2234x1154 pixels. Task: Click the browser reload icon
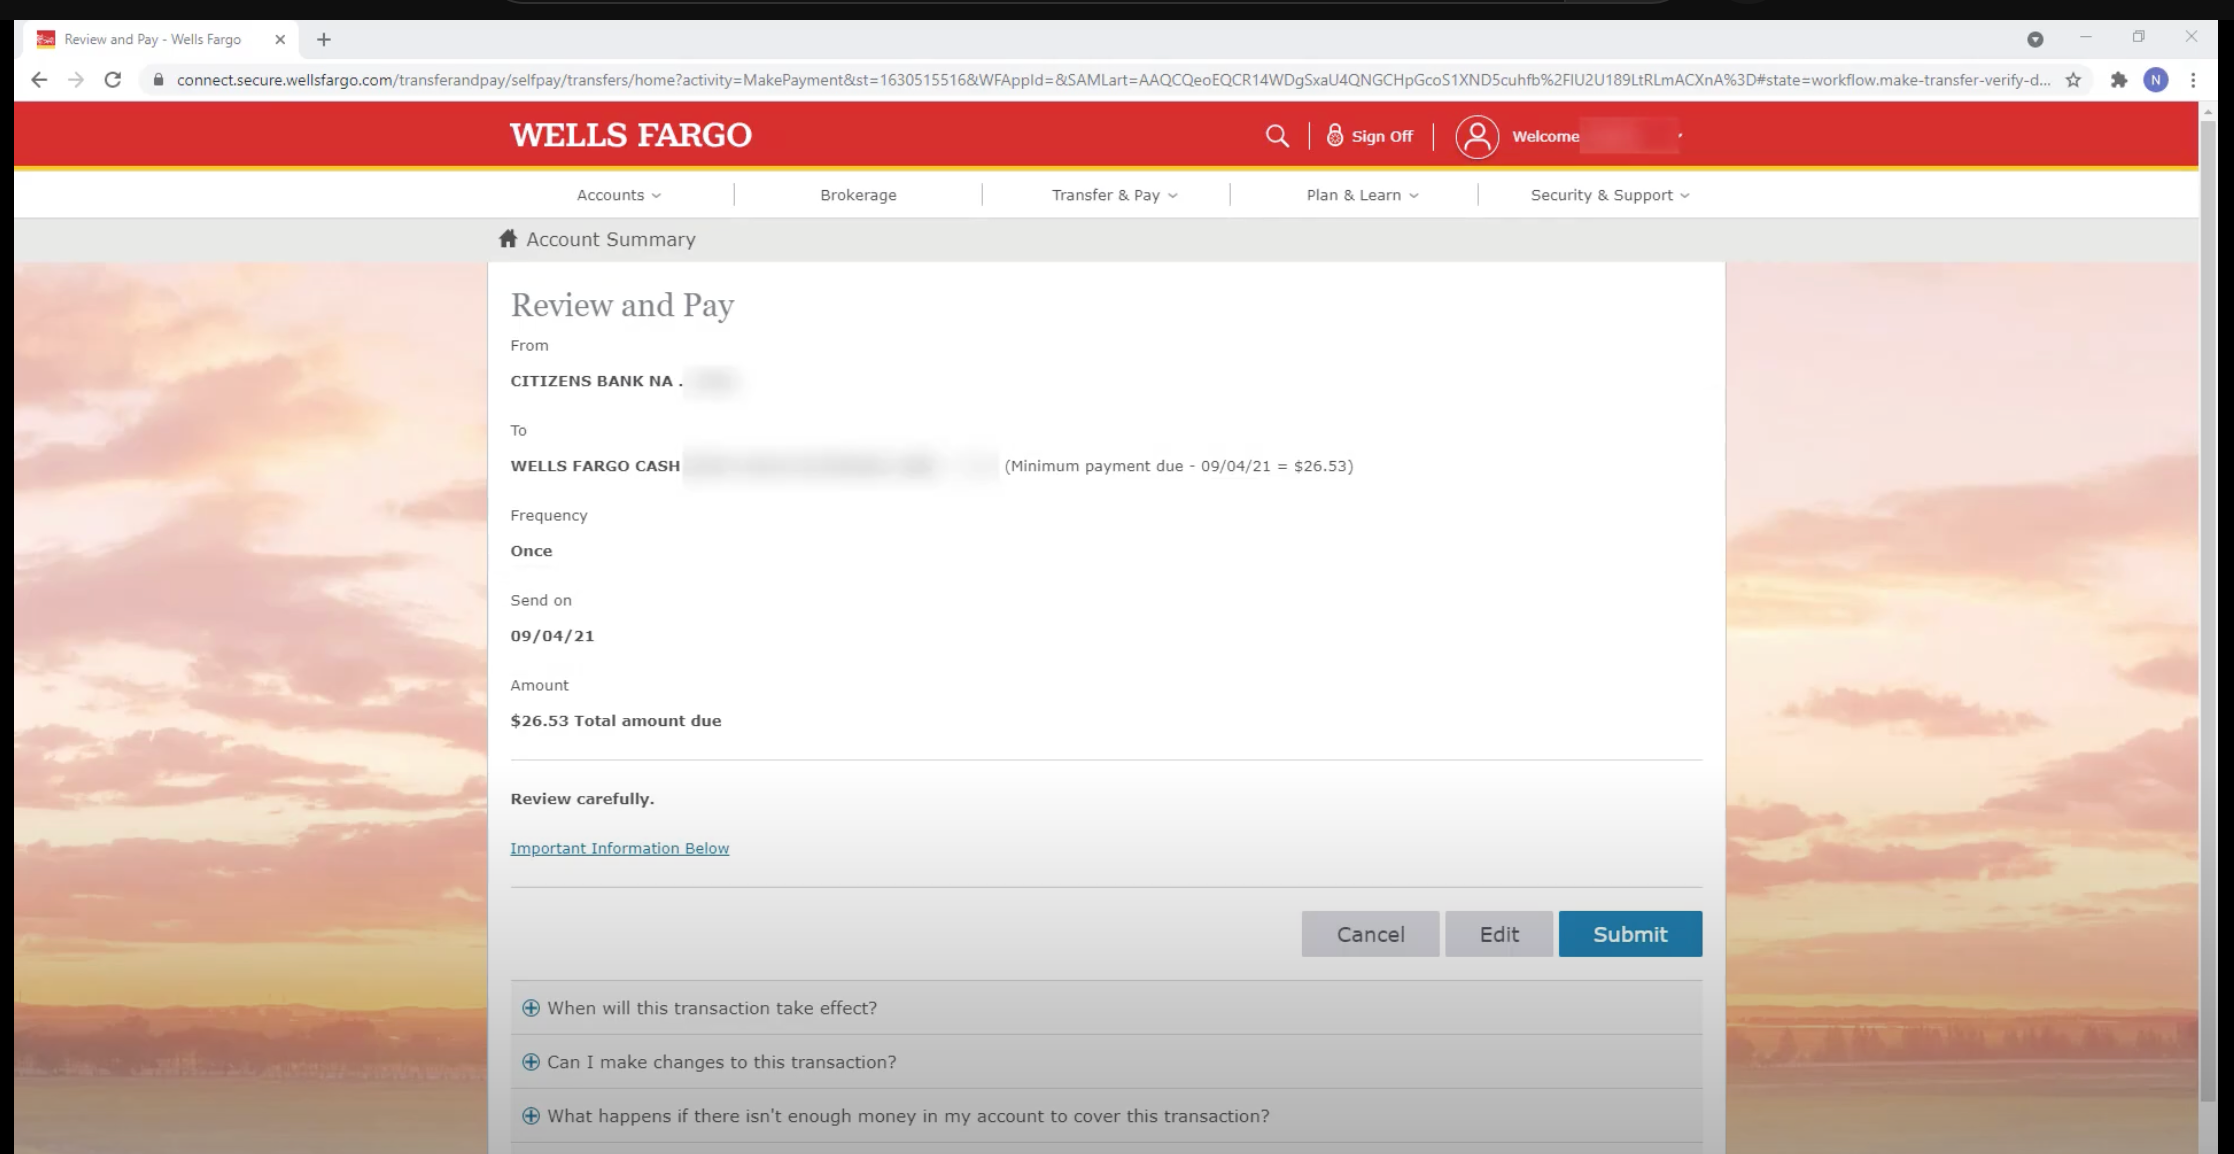(x=112, y=80)
